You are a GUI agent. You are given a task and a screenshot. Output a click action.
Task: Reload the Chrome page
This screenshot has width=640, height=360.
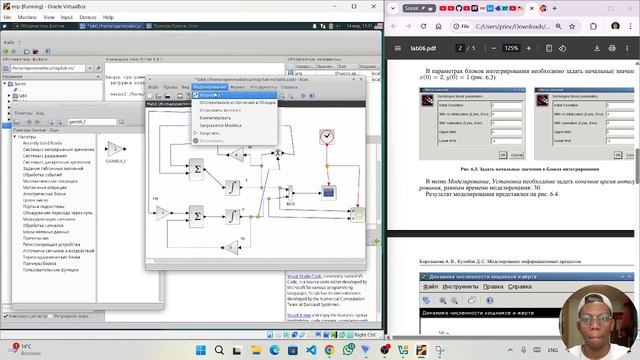(423, 26)
